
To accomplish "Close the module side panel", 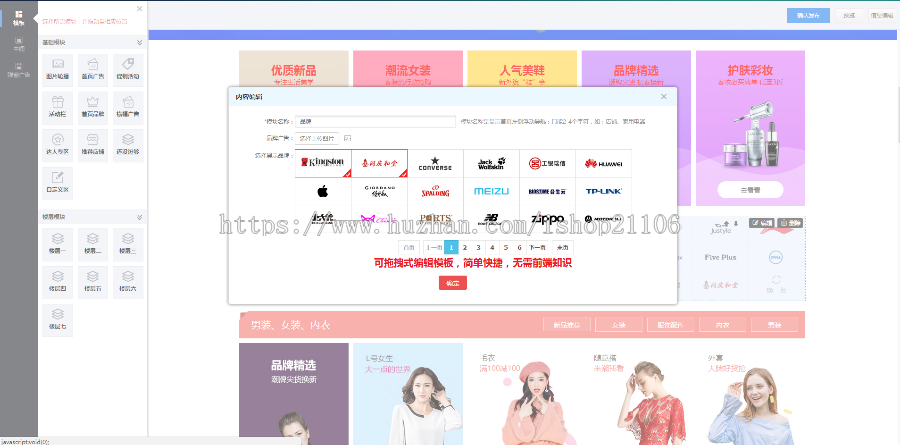I will click(x=139, y=9).
